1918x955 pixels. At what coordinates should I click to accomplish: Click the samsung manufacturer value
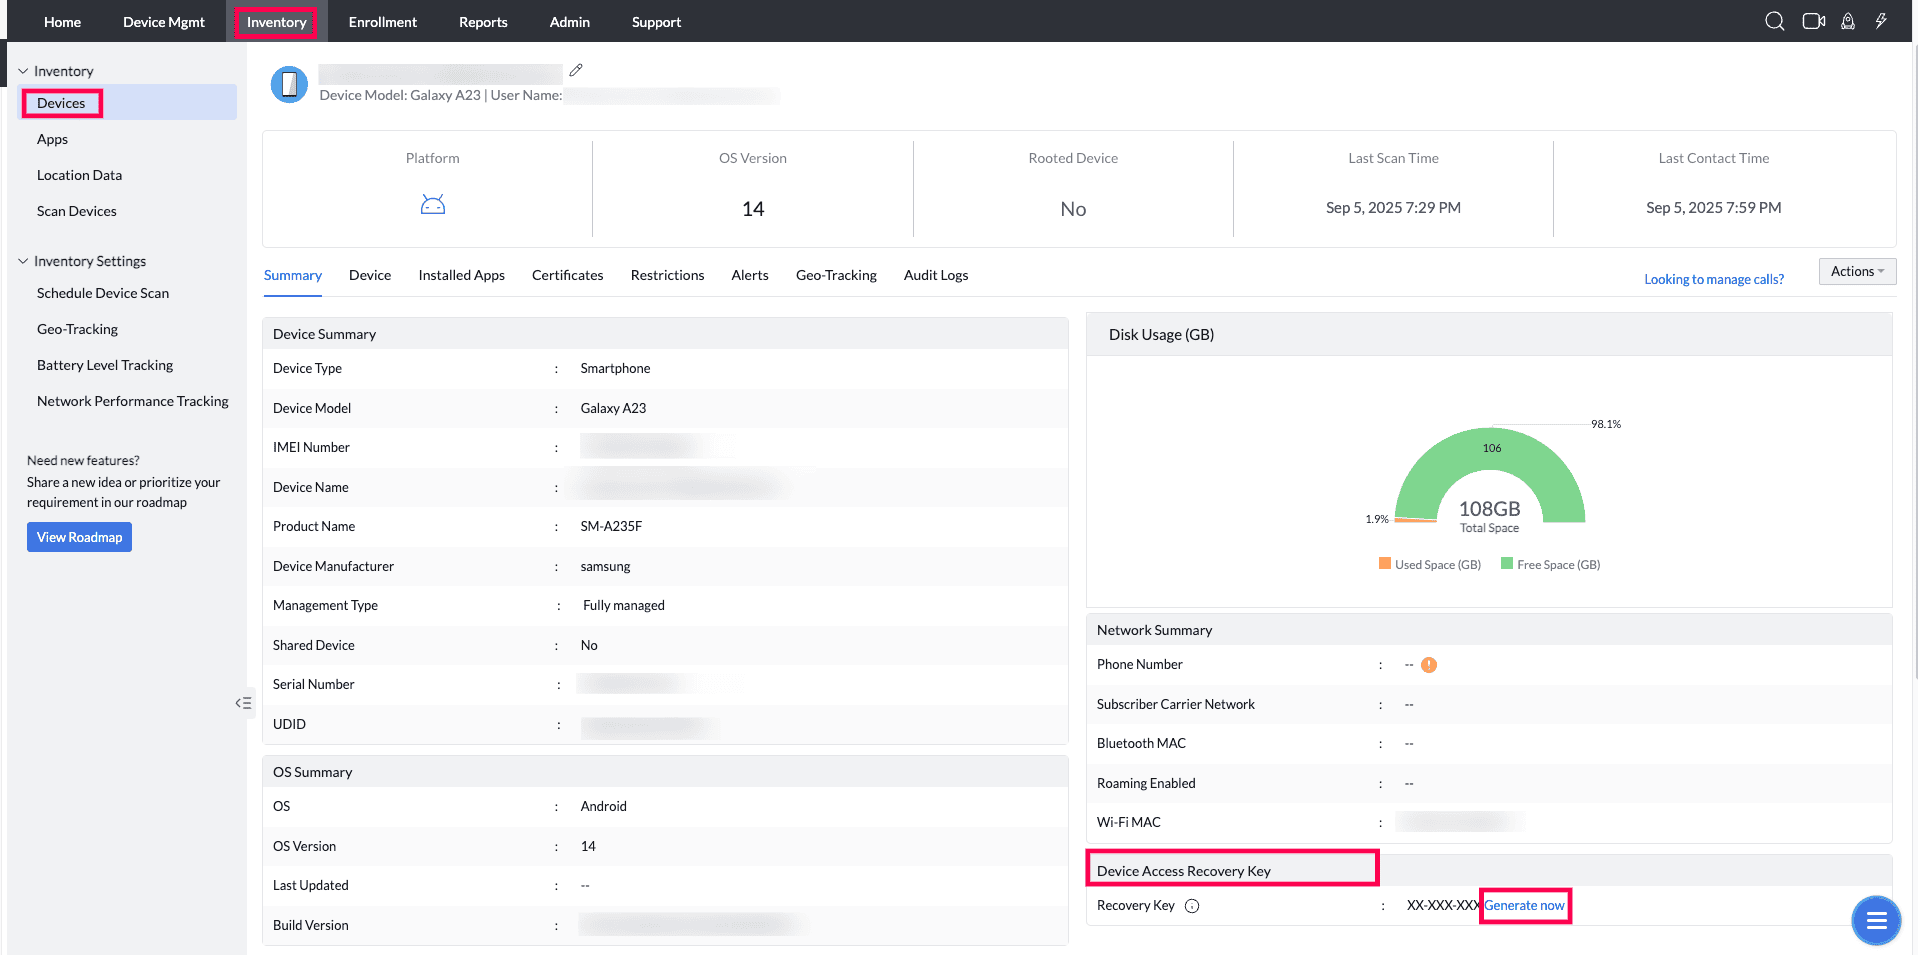pos(605,566)
